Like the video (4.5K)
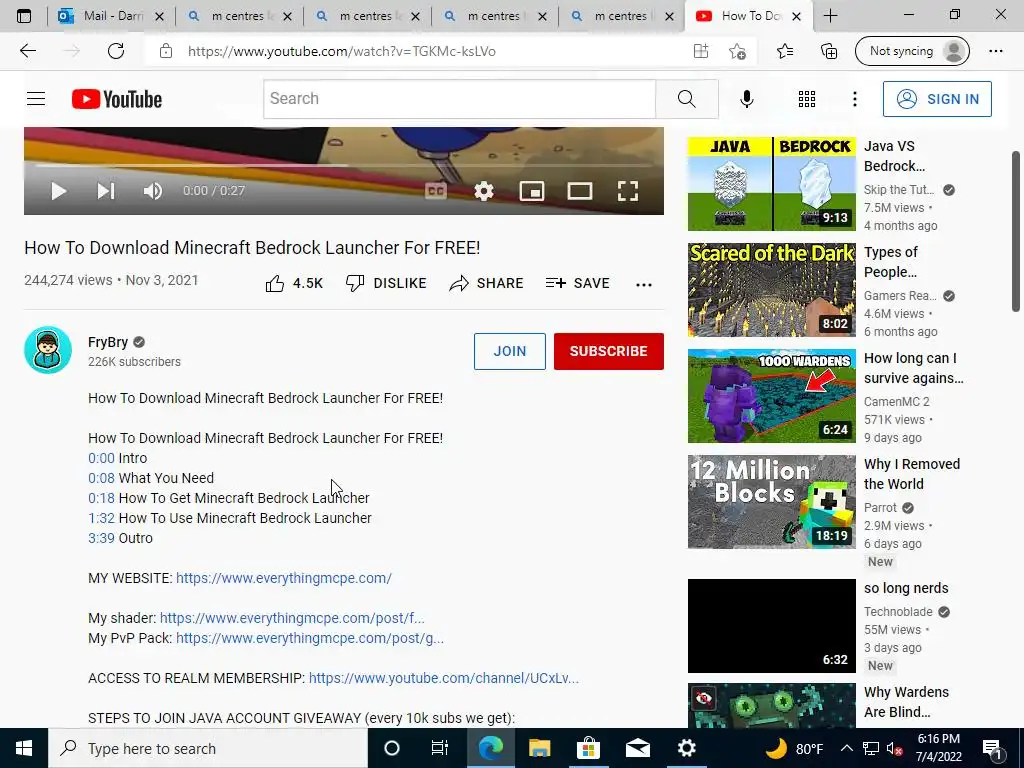Viewport: 1024px width, 768px height. (294, 283)
